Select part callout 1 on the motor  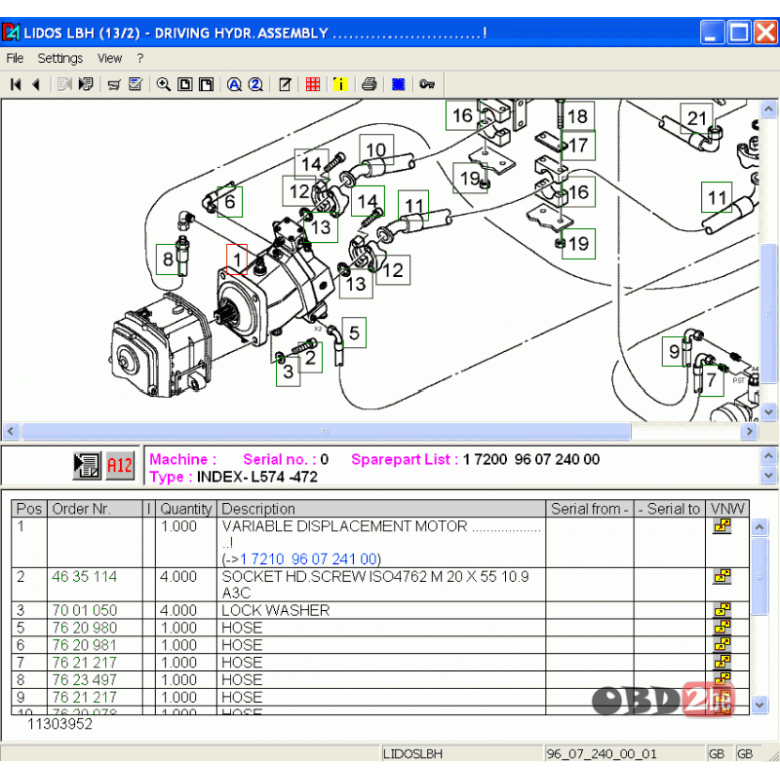[x=237, y=259]
